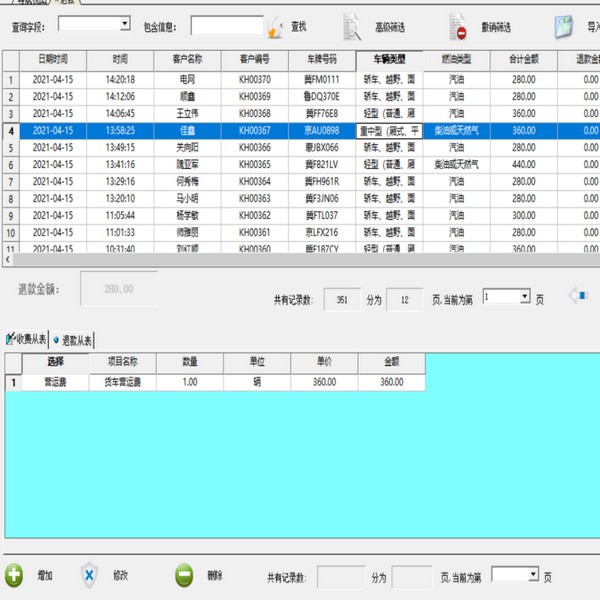Click the 撤销筛选 cancel filter icon
This screenshot has width=600, height=600.
458,26
